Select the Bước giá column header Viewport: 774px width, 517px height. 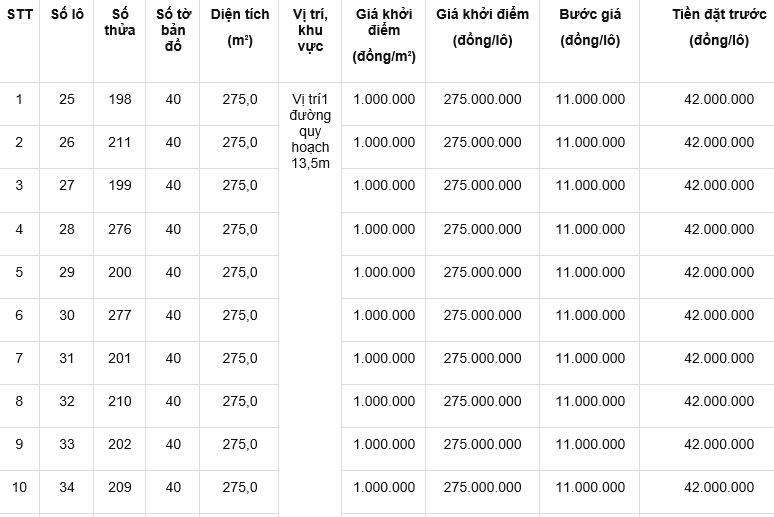coord(590,27)
